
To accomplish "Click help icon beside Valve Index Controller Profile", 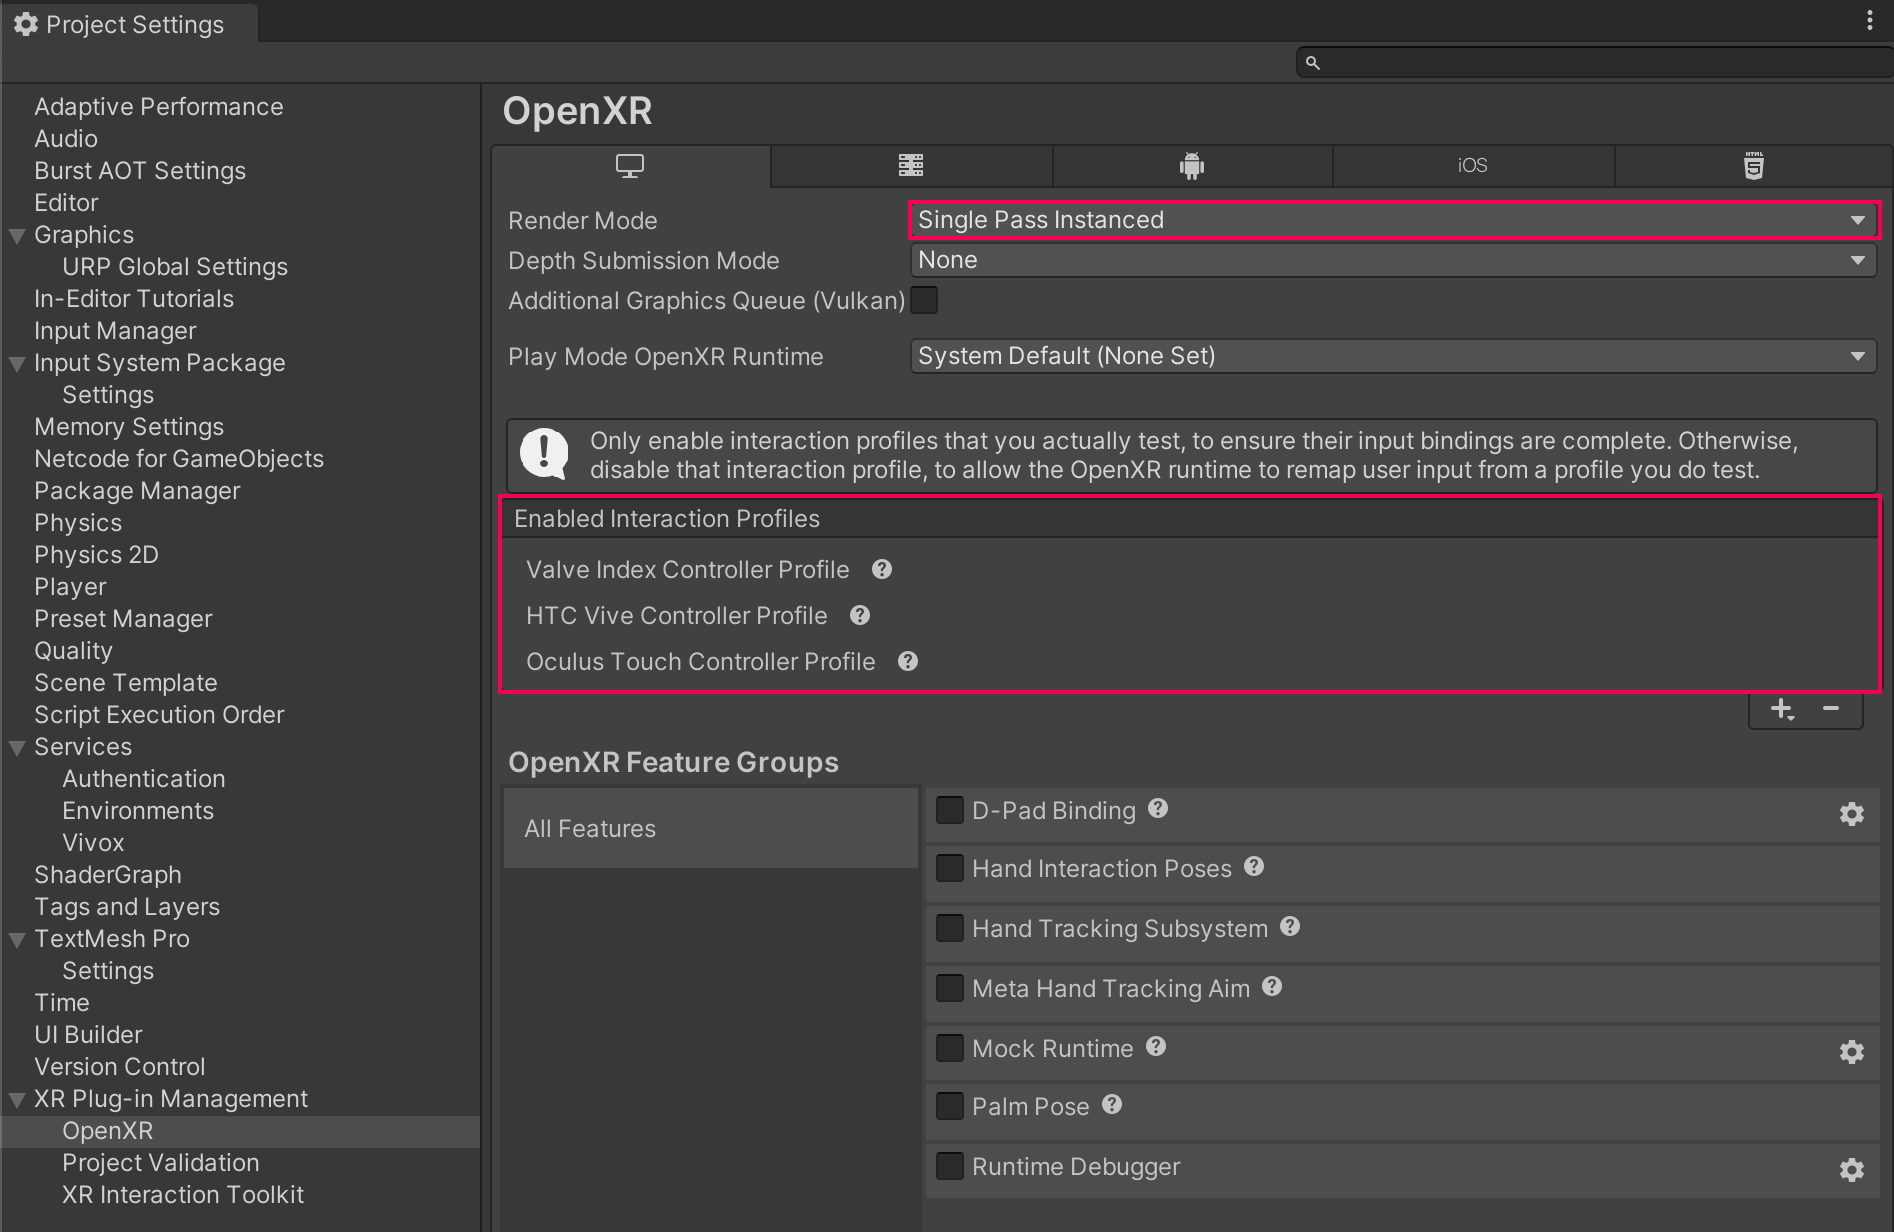I will point(881,569).
